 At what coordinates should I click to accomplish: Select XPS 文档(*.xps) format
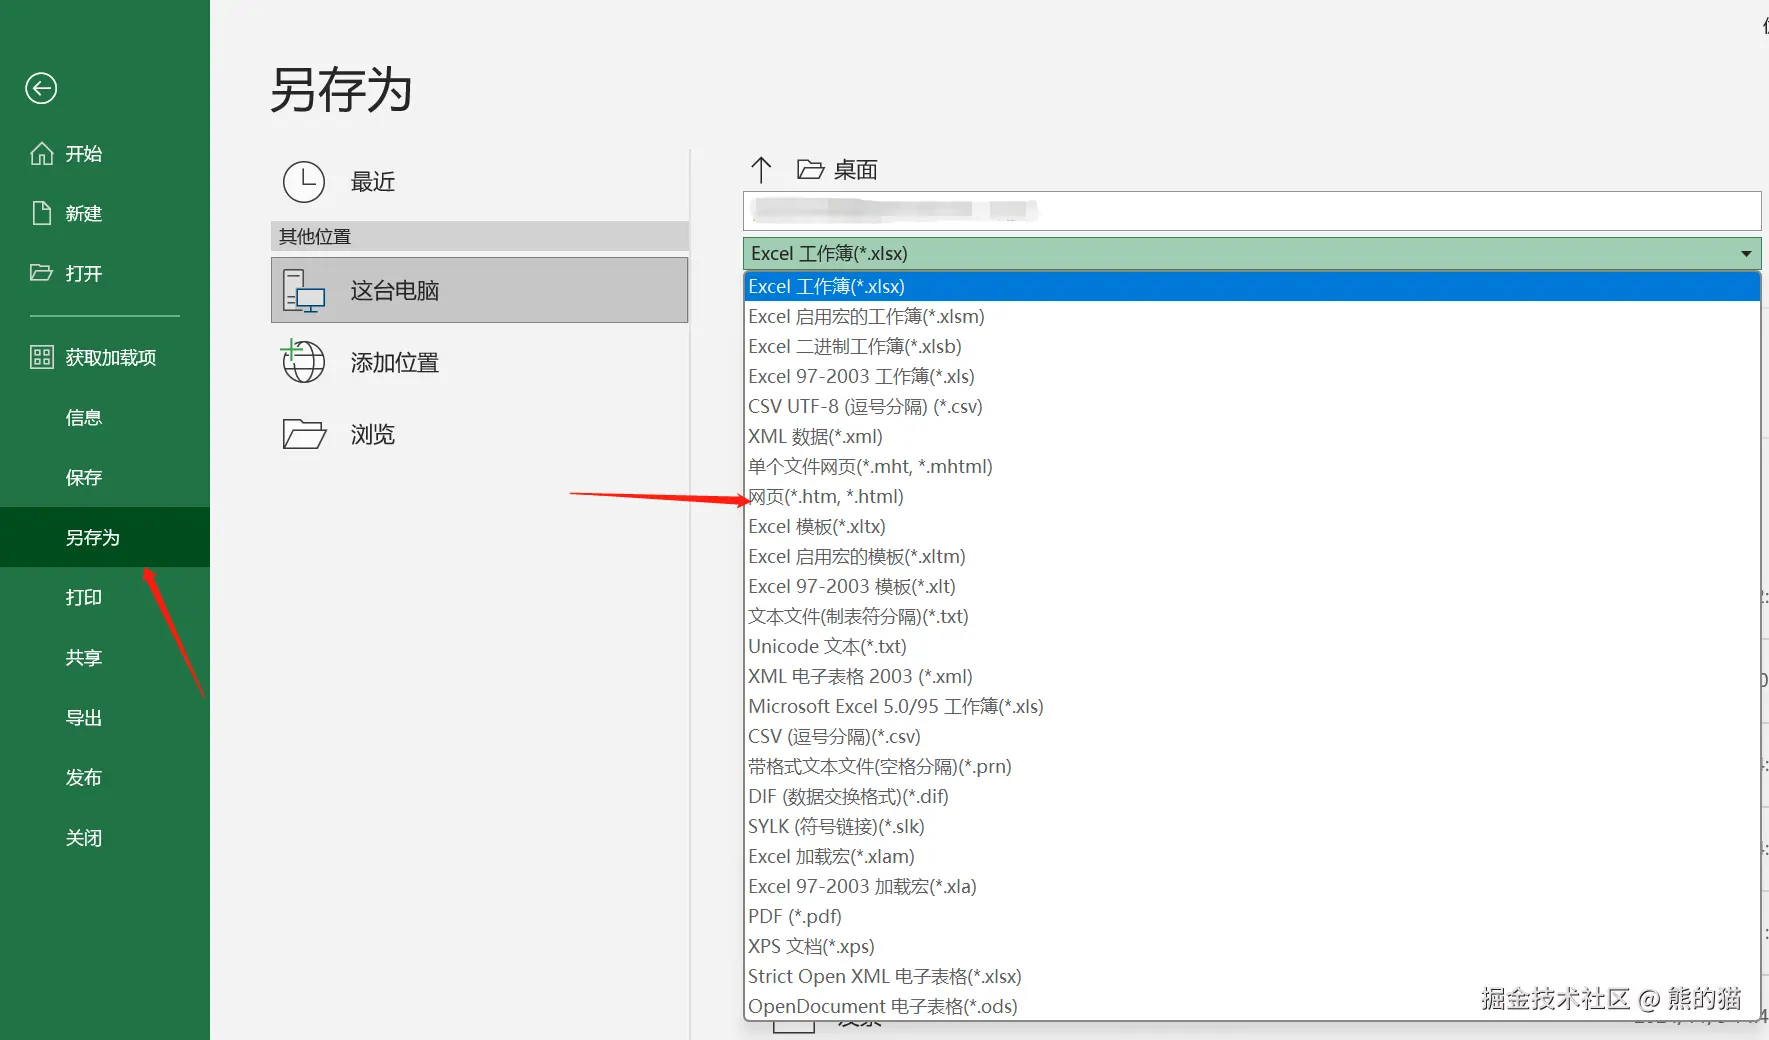(1252, 946)
